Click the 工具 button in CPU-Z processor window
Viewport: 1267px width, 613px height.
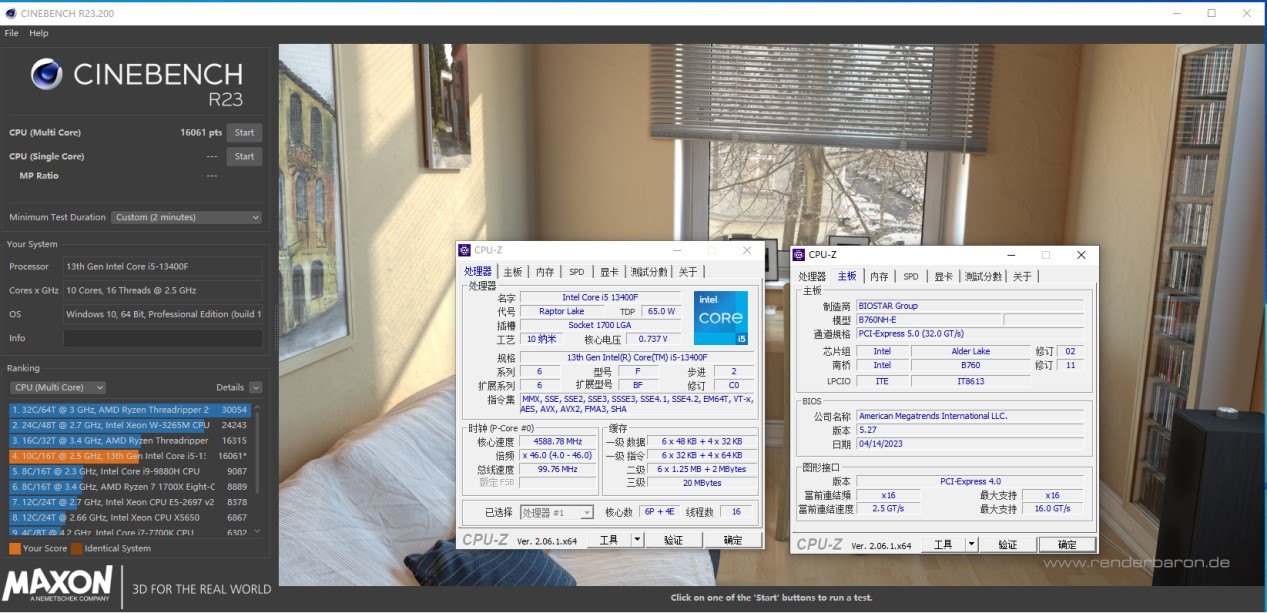pyautogui.click(x=608, y=540)
